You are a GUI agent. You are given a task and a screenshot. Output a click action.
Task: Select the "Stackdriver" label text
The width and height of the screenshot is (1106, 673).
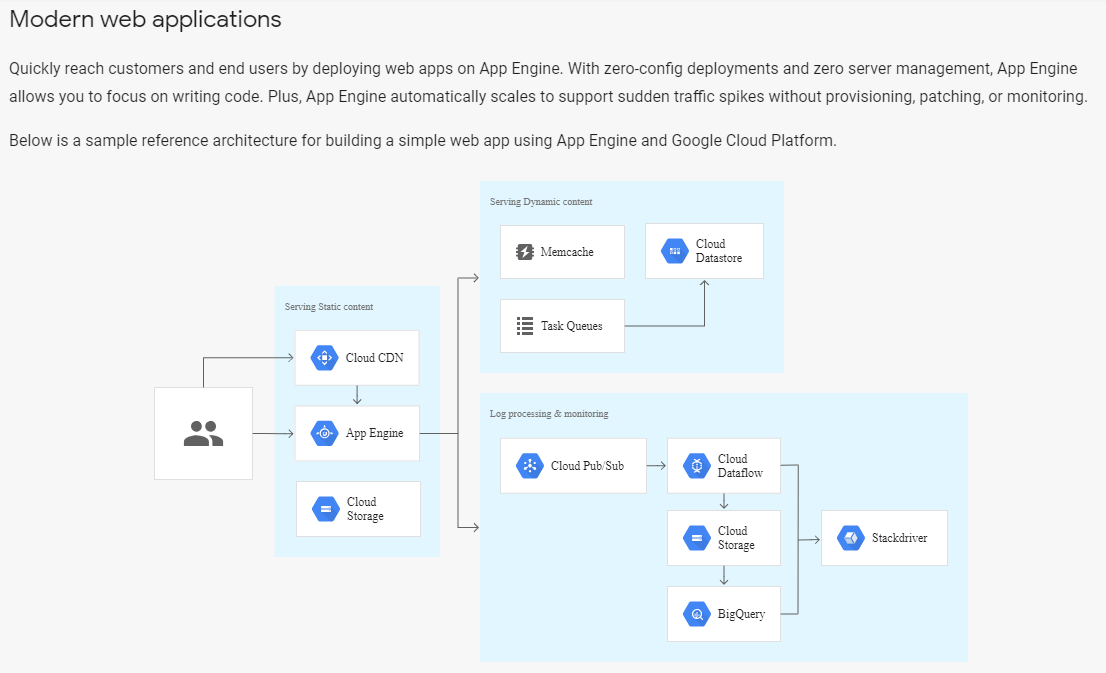899,538
